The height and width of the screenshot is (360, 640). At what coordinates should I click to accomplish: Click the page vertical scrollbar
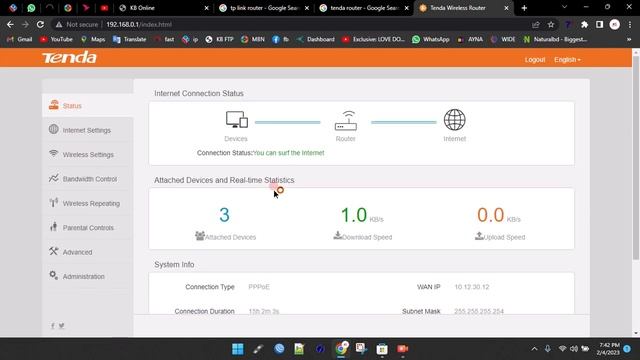click(636, 158)
